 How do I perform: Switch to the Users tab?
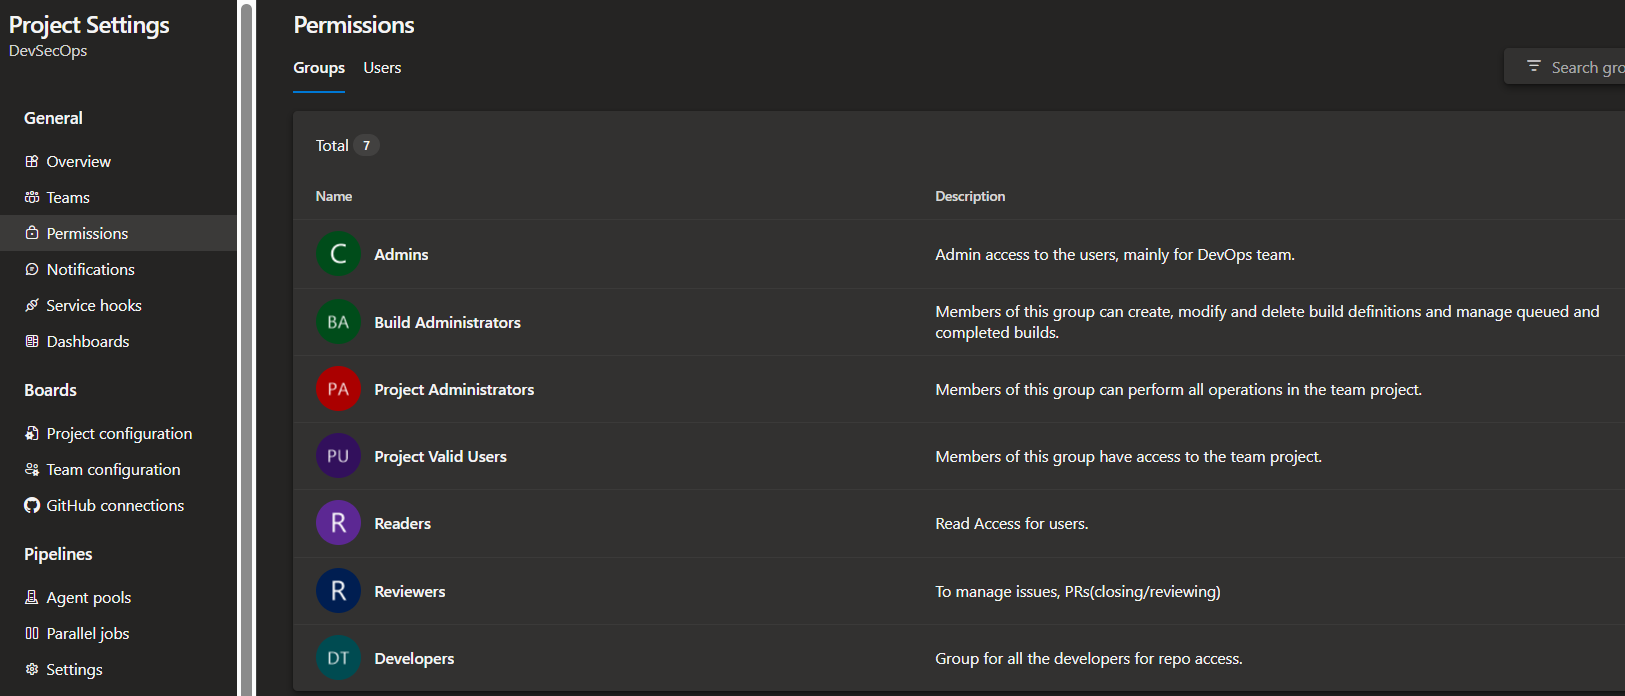(x=382, y=68)
